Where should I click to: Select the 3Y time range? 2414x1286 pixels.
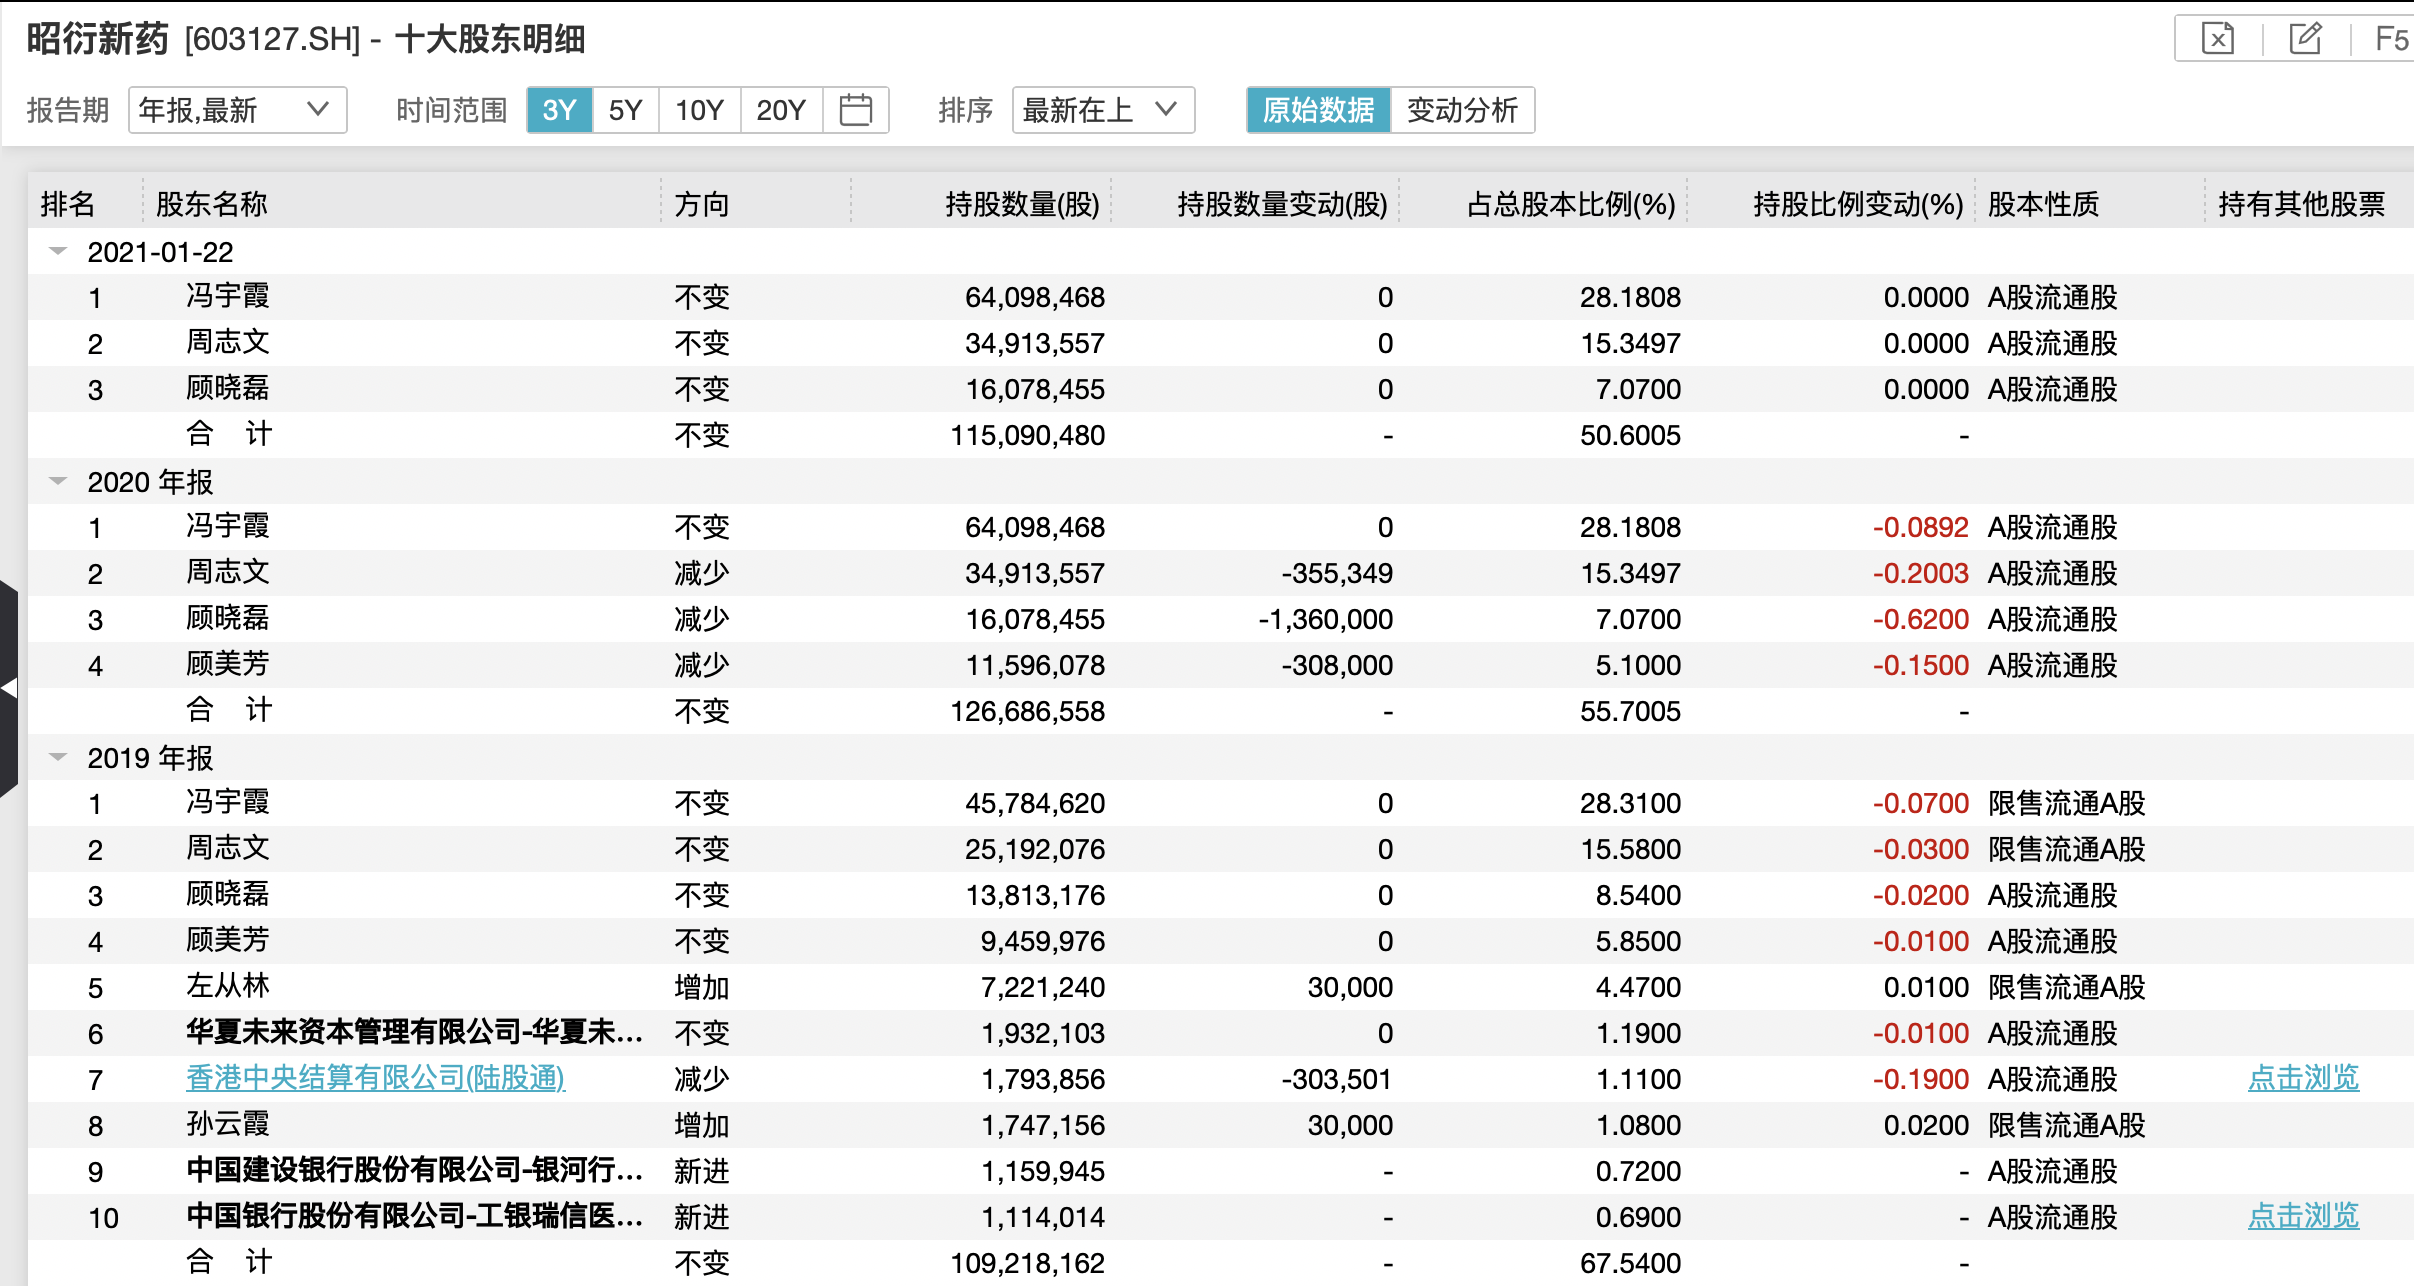pos(559,110)
